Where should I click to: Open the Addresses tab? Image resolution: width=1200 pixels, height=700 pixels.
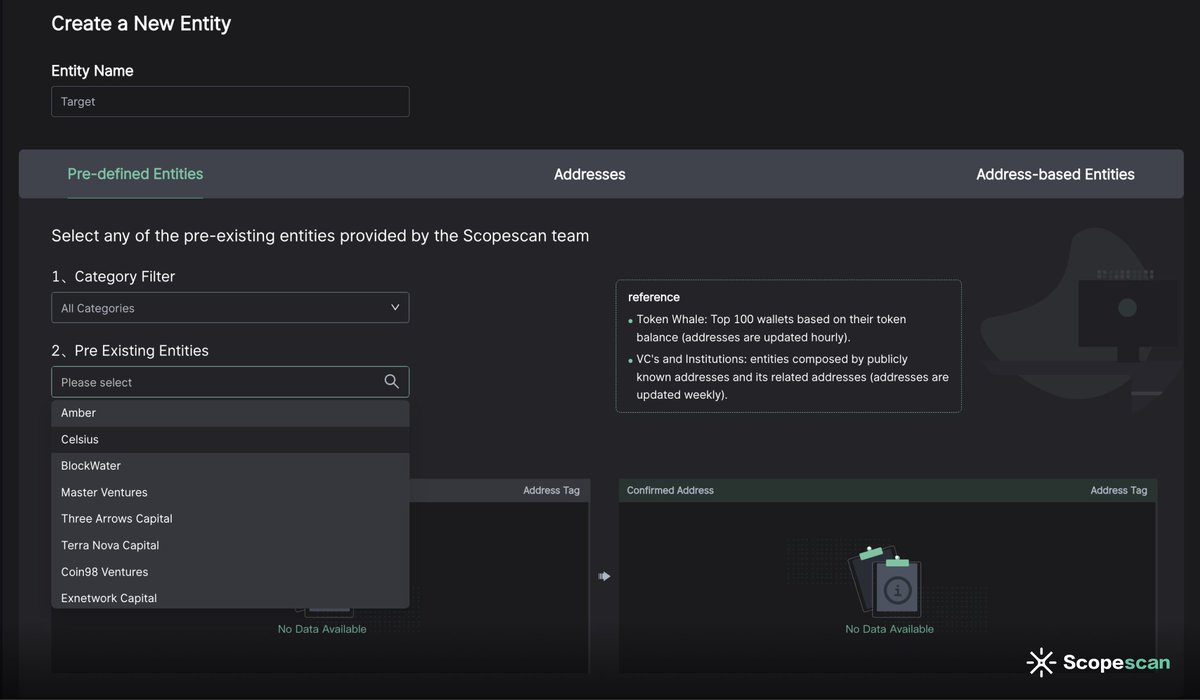590,174
